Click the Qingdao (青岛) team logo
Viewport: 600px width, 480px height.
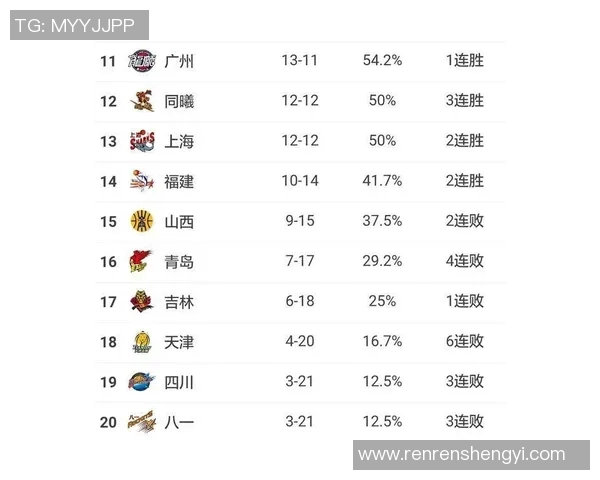tap(142, 262)
